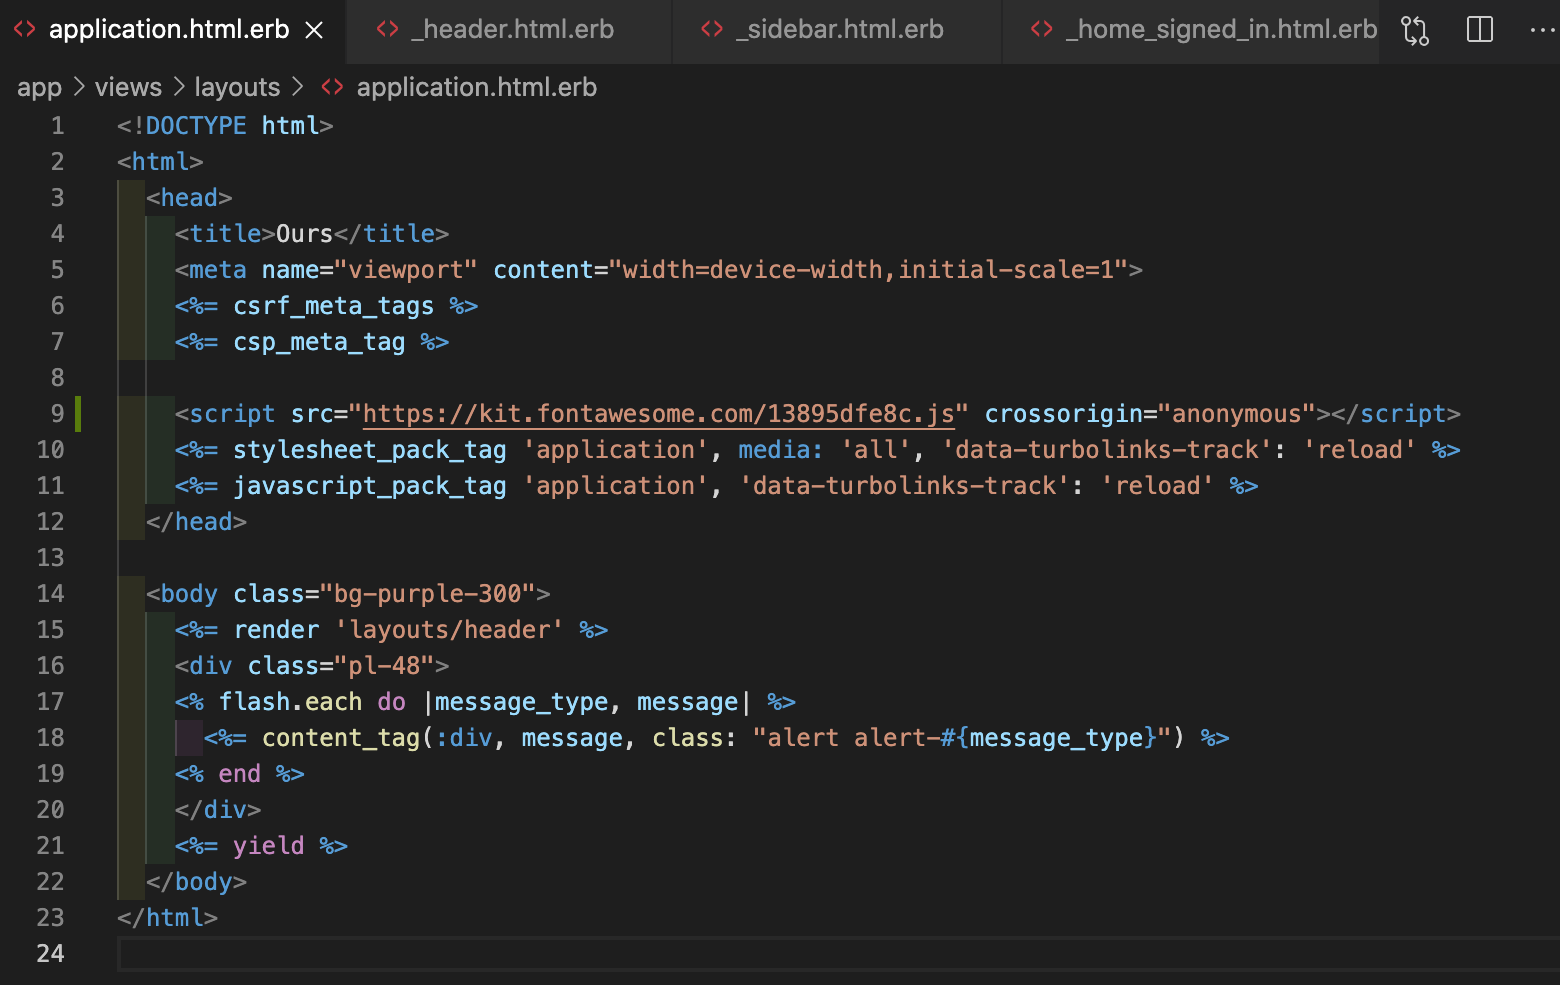Click the closing </head> tag
The width and height of the screenshot is (1560, 985).
tap(196, 522)
